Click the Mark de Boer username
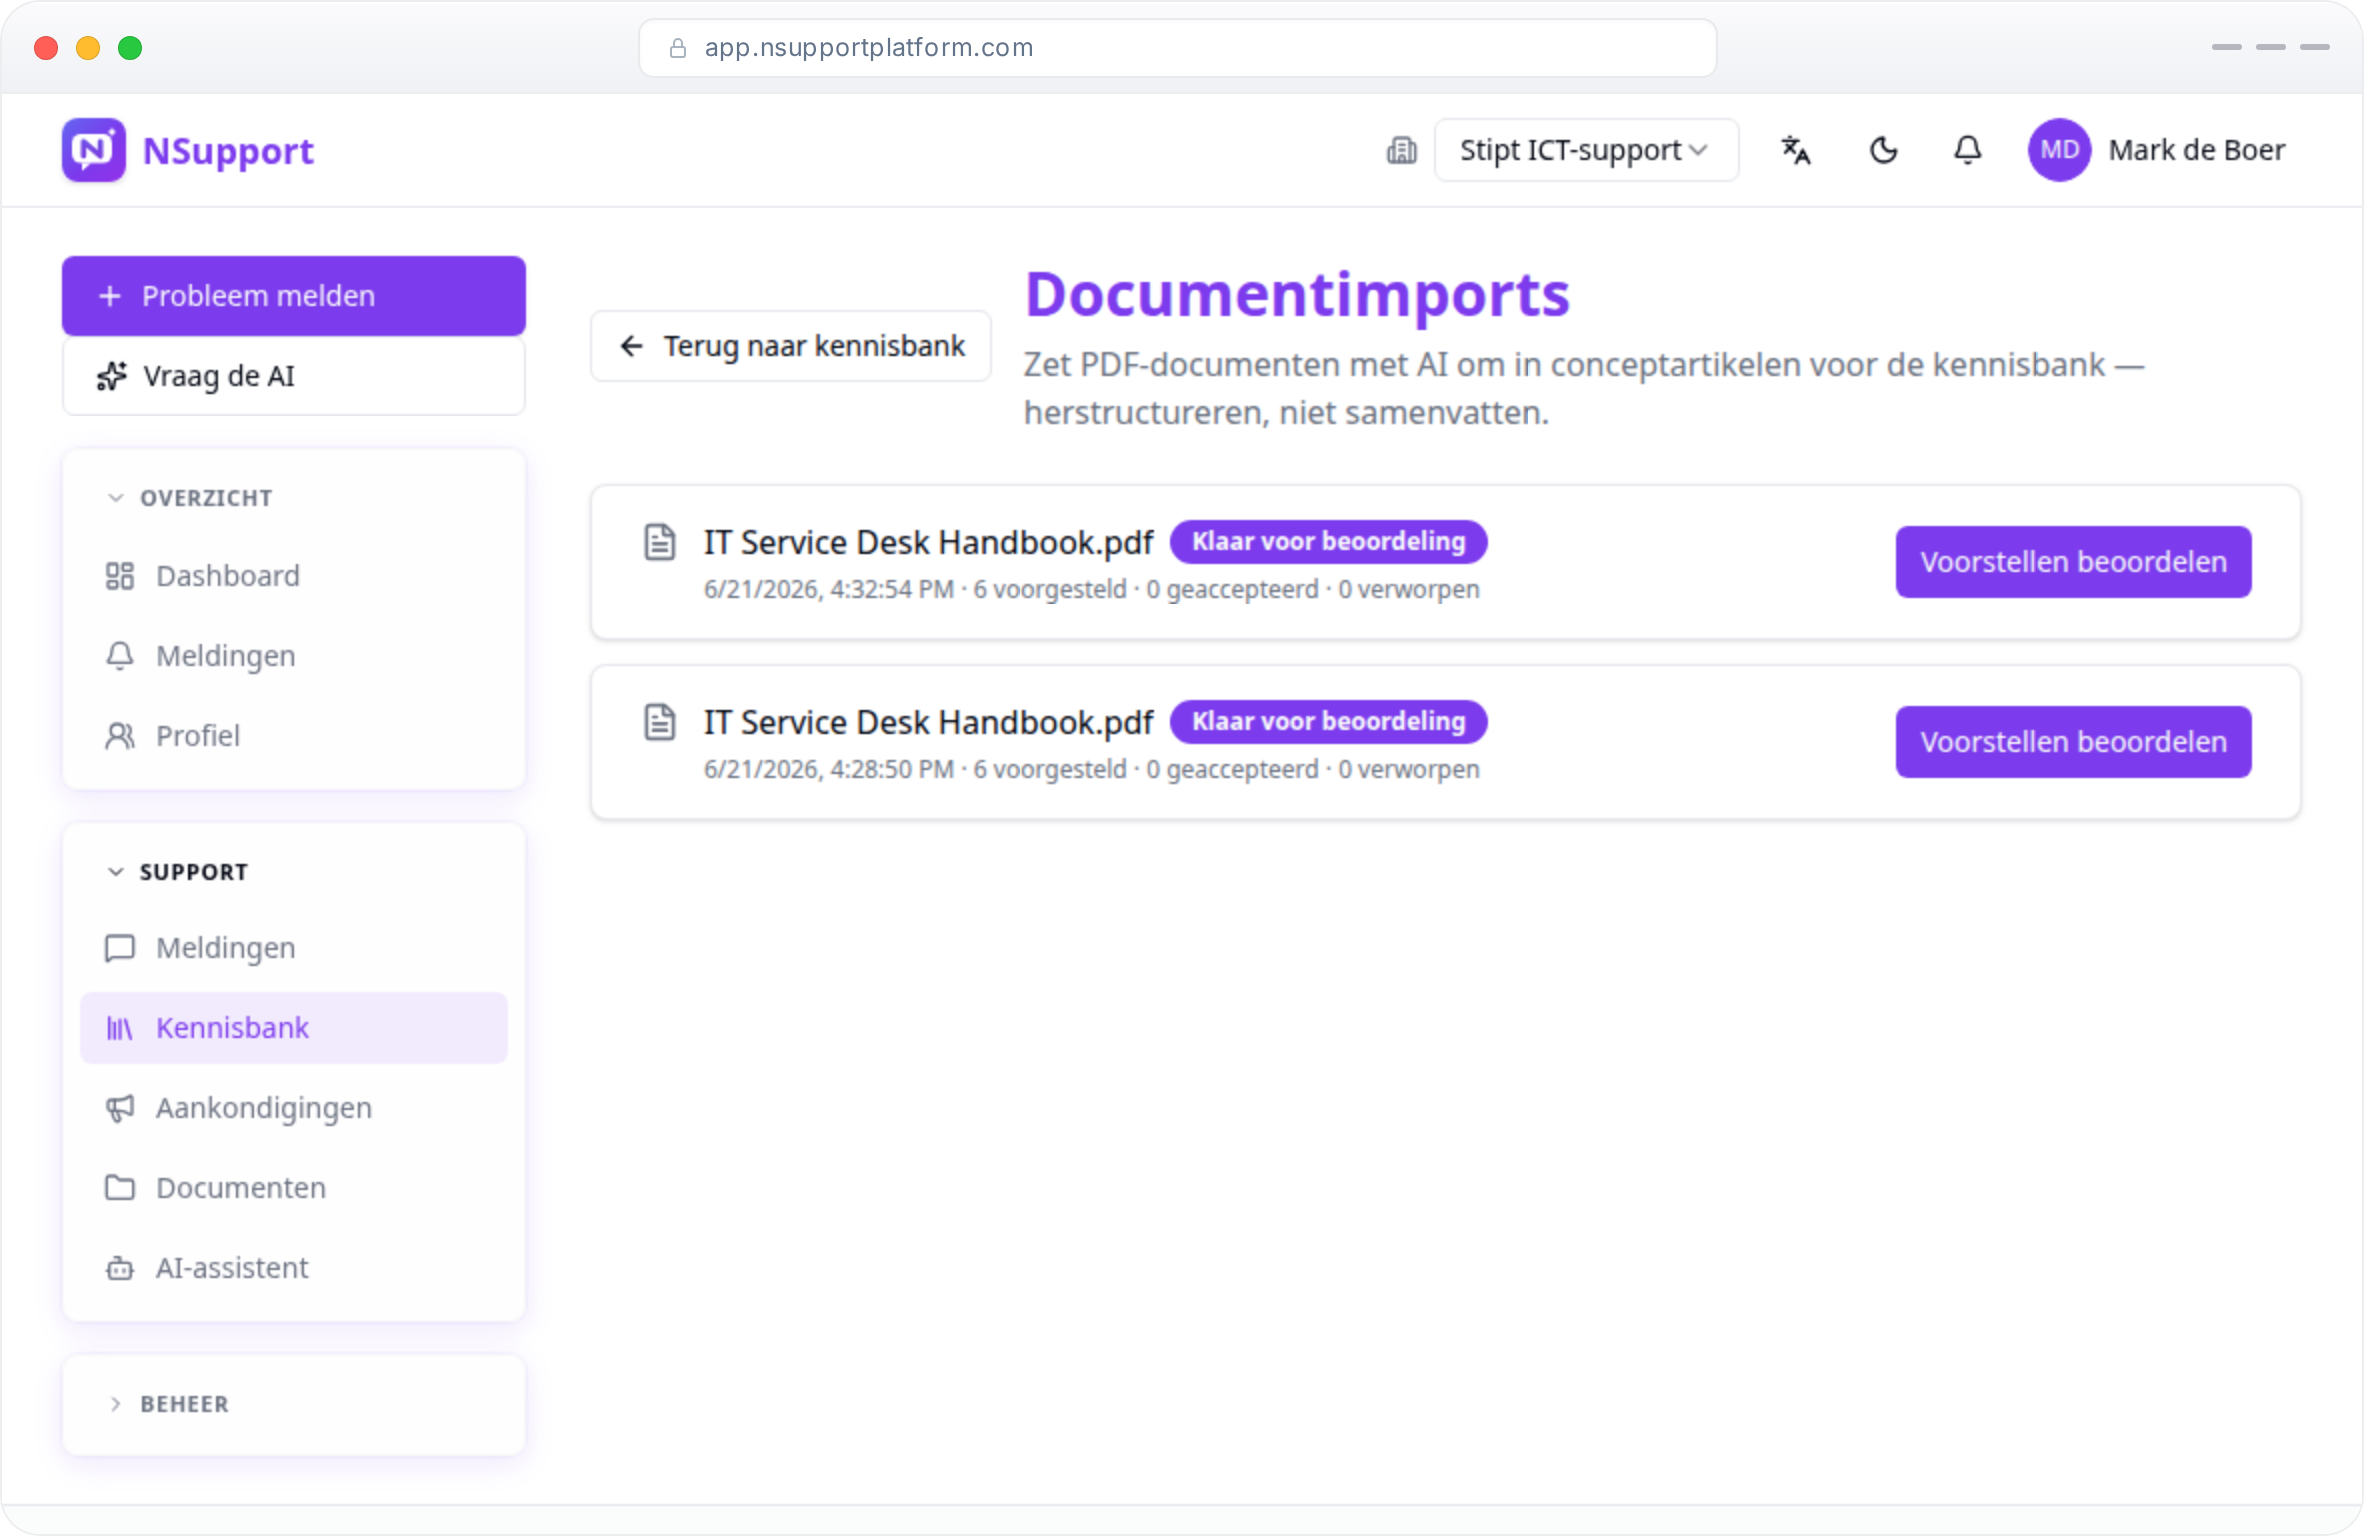Screen dimensions: 2364x1536 pyautogui.click(x=2197, y=150)
